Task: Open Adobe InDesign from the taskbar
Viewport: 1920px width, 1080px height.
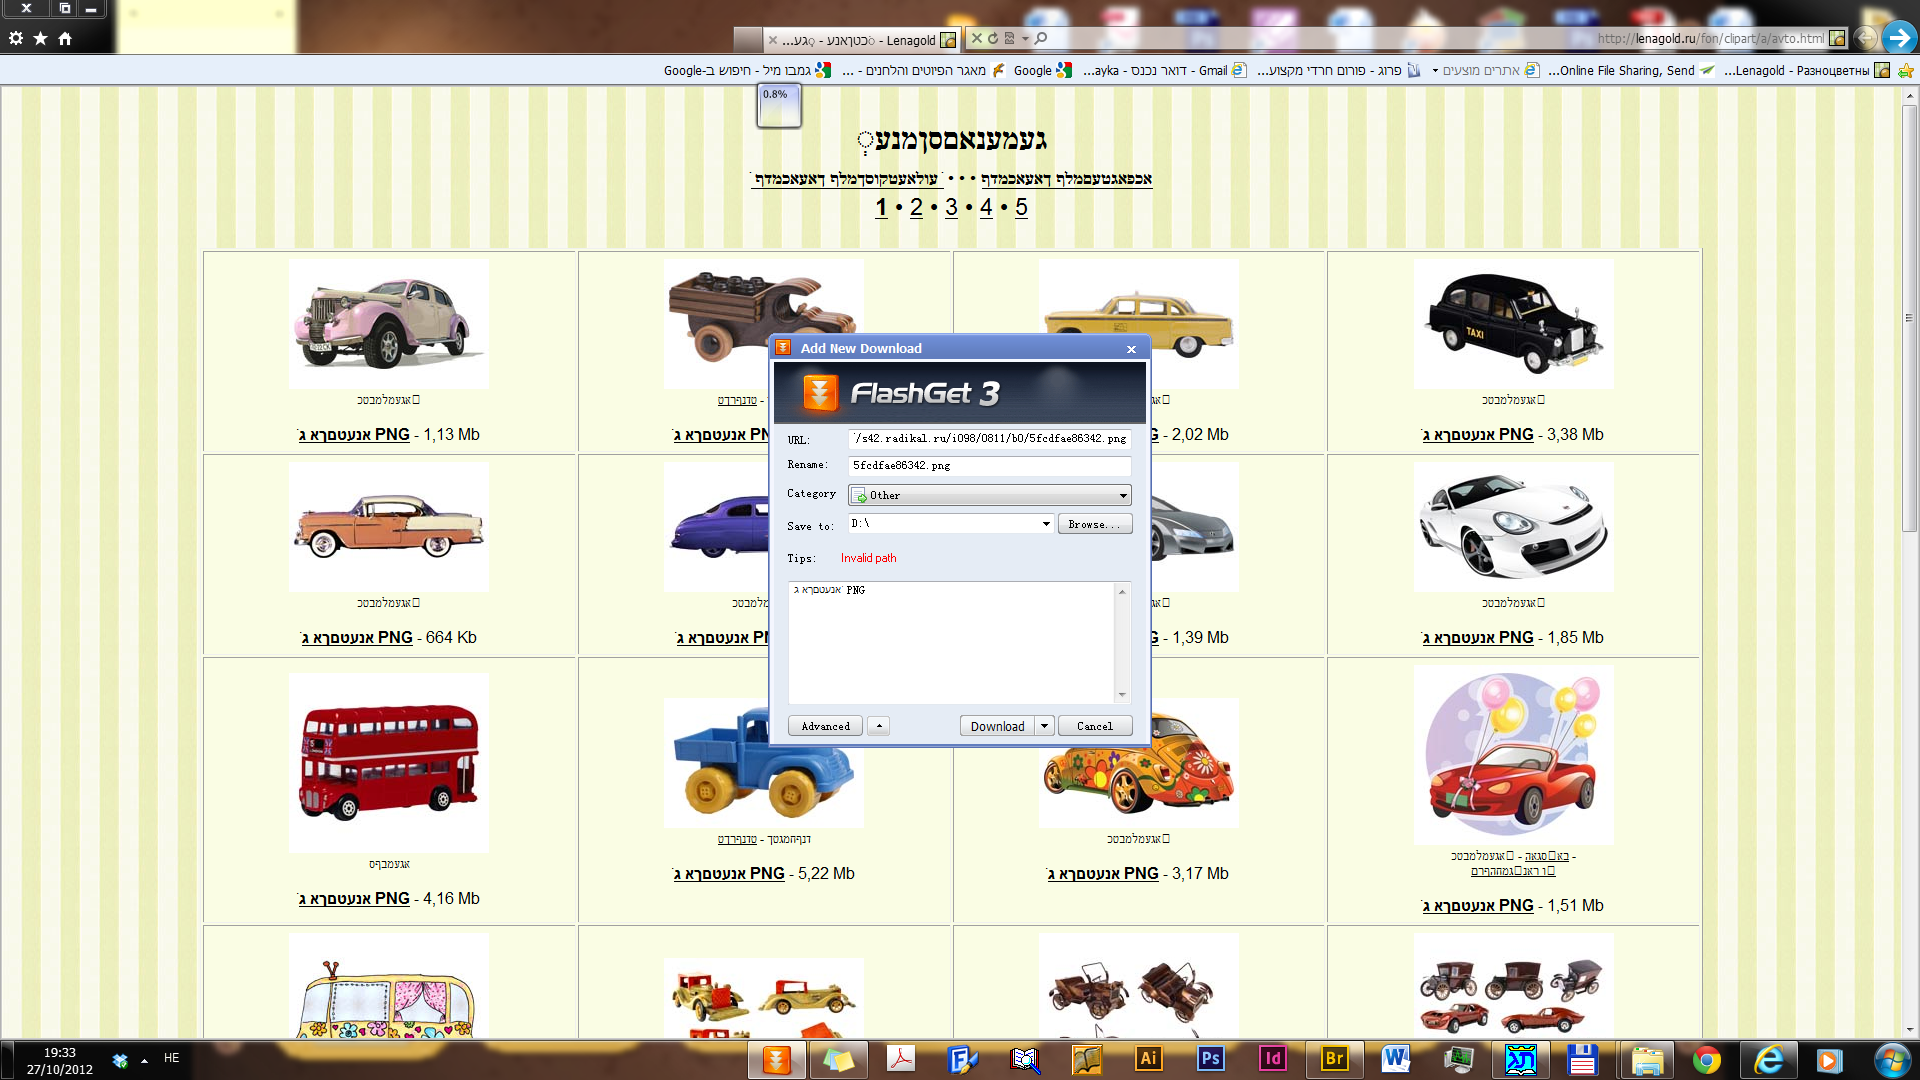Action: pos(1272,1059)
